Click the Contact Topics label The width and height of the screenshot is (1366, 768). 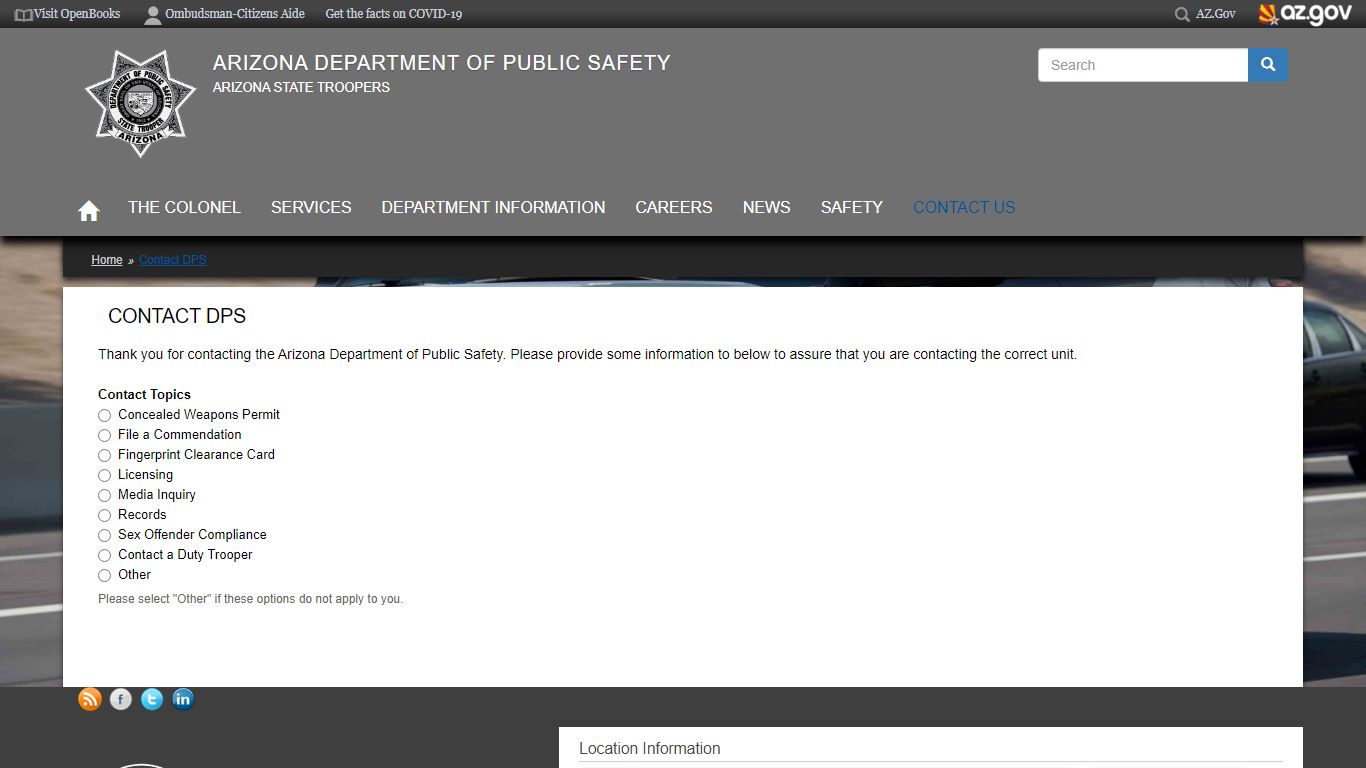(144, 394)
